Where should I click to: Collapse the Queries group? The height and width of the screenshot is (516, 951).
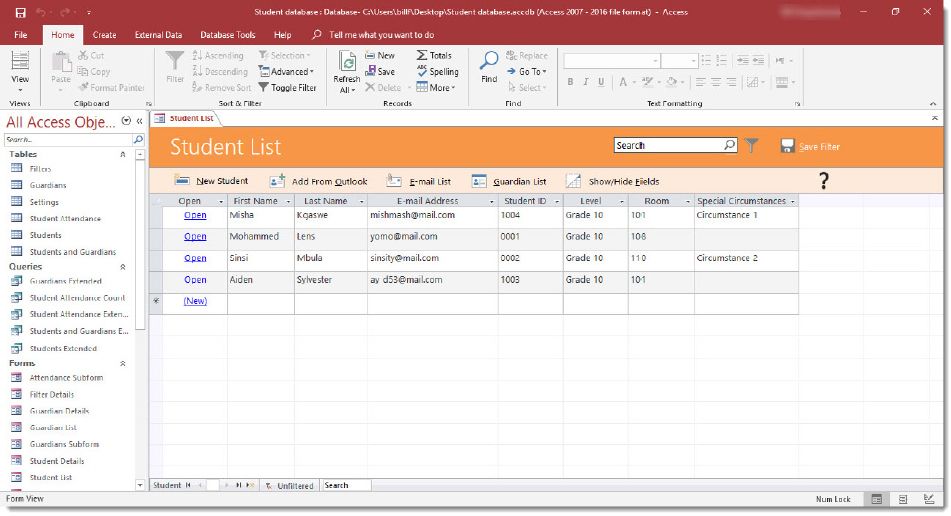click(x=123, y=267)
